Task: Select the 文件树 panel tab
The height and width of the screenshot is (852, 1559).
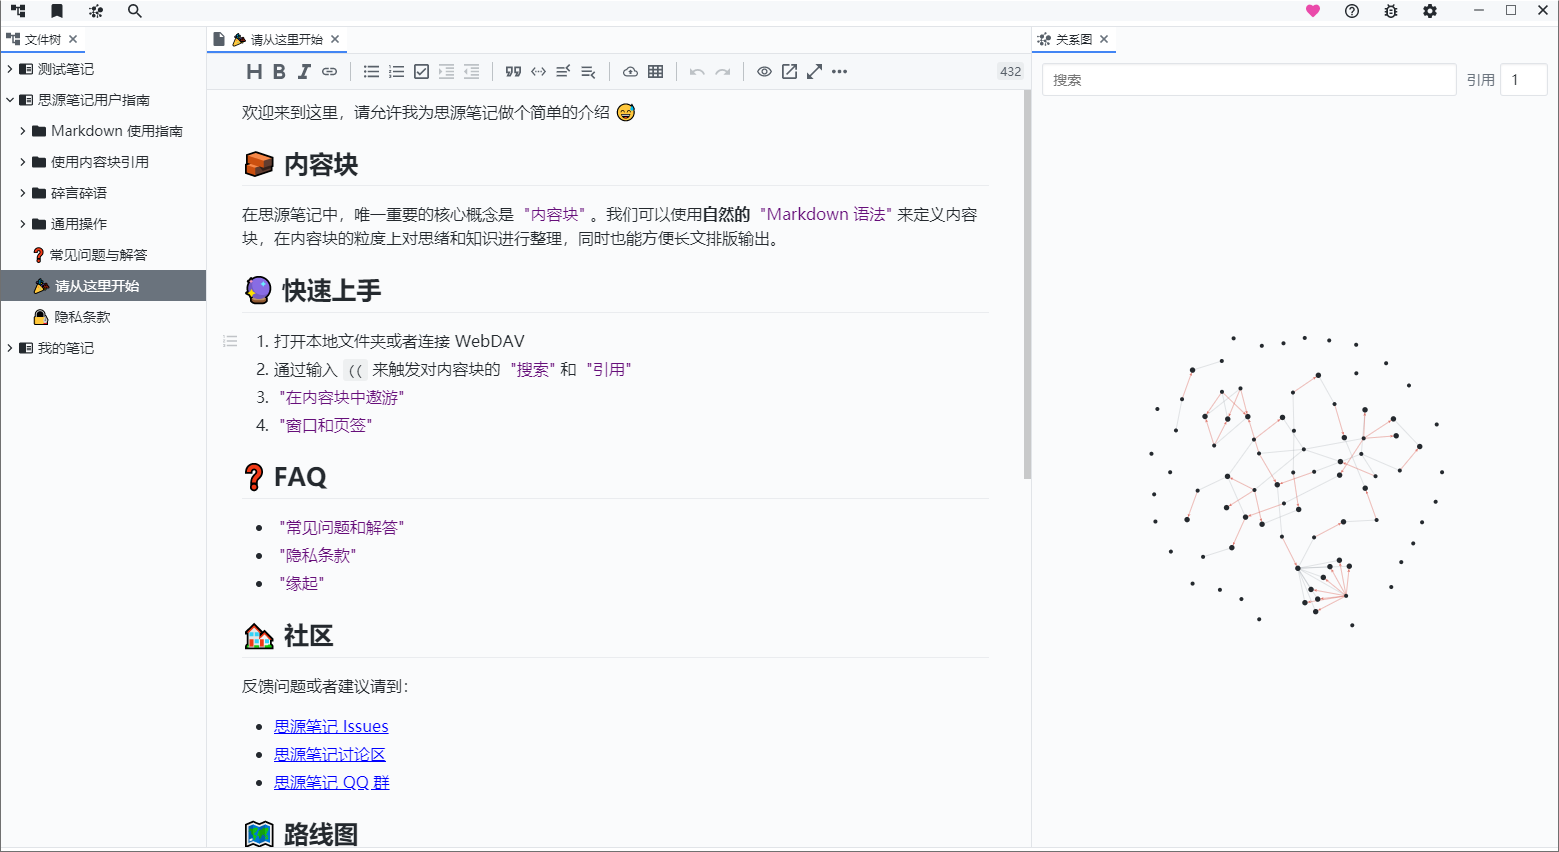Action: click(42, 40)
